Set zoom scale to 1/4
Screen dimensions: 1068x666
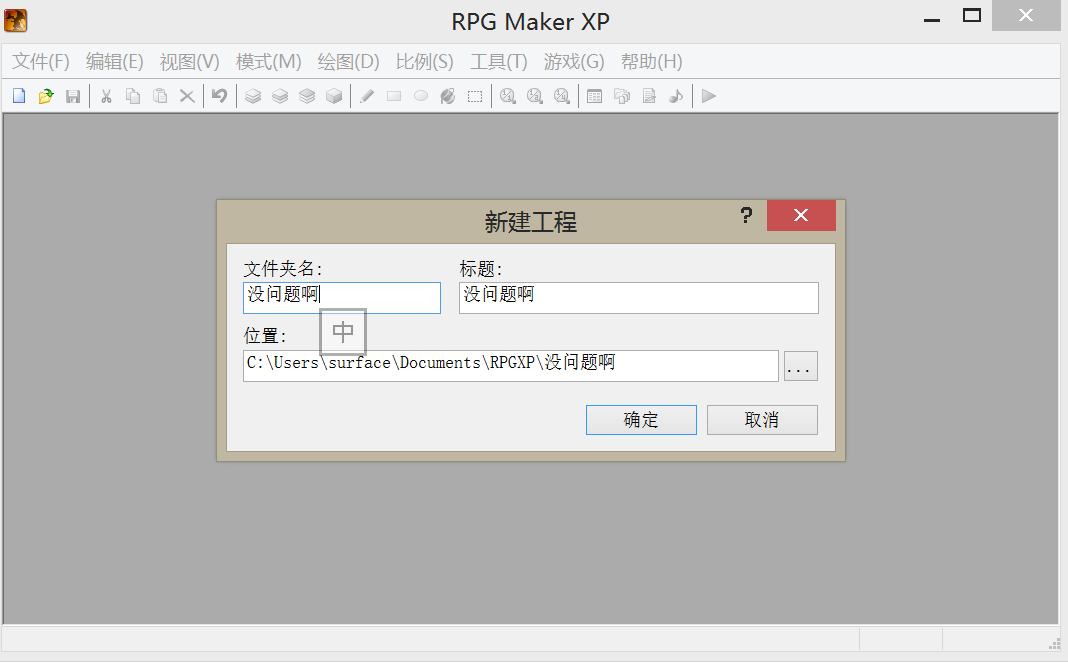pyautogui.click(x=561, y=96)
